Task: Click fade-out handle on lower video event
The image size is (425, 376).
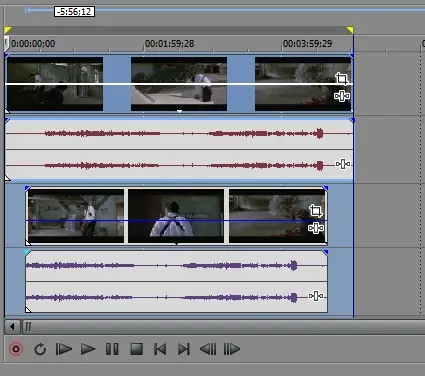Action: click(326, 189)
